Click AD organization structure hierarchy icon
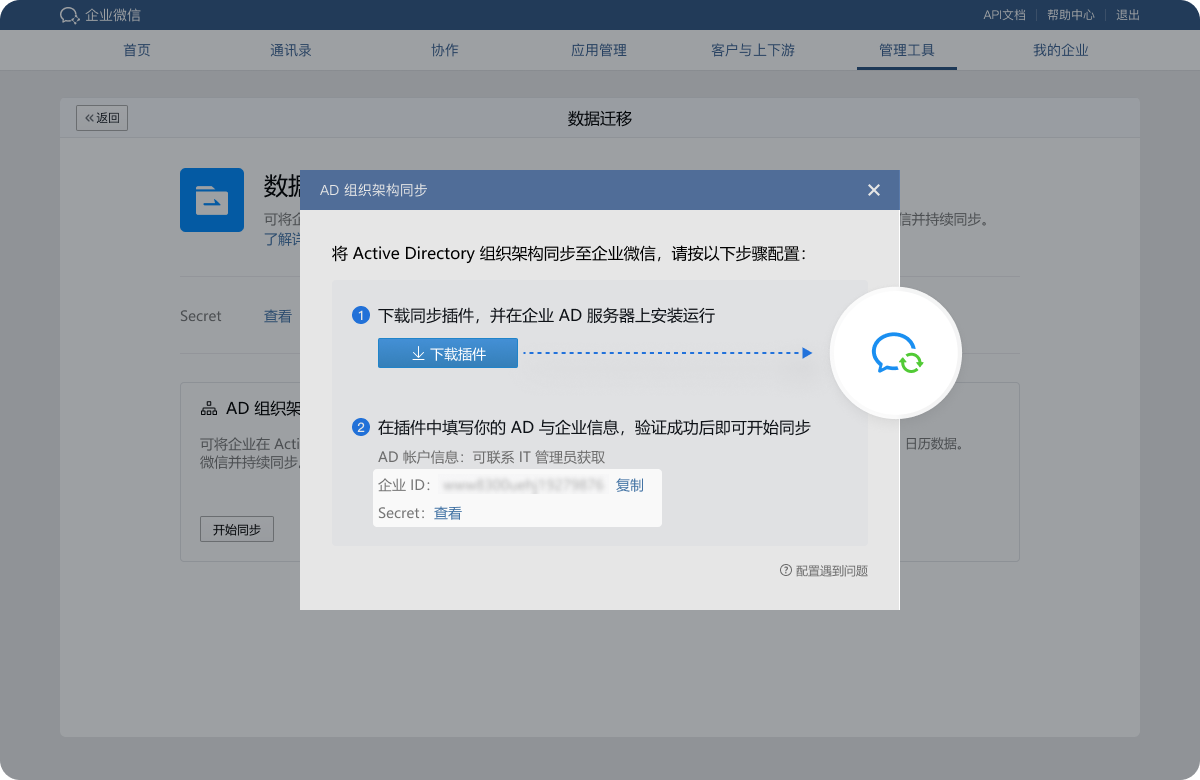The height and width of the screenshot is (780, 1200). click(209, 408)
